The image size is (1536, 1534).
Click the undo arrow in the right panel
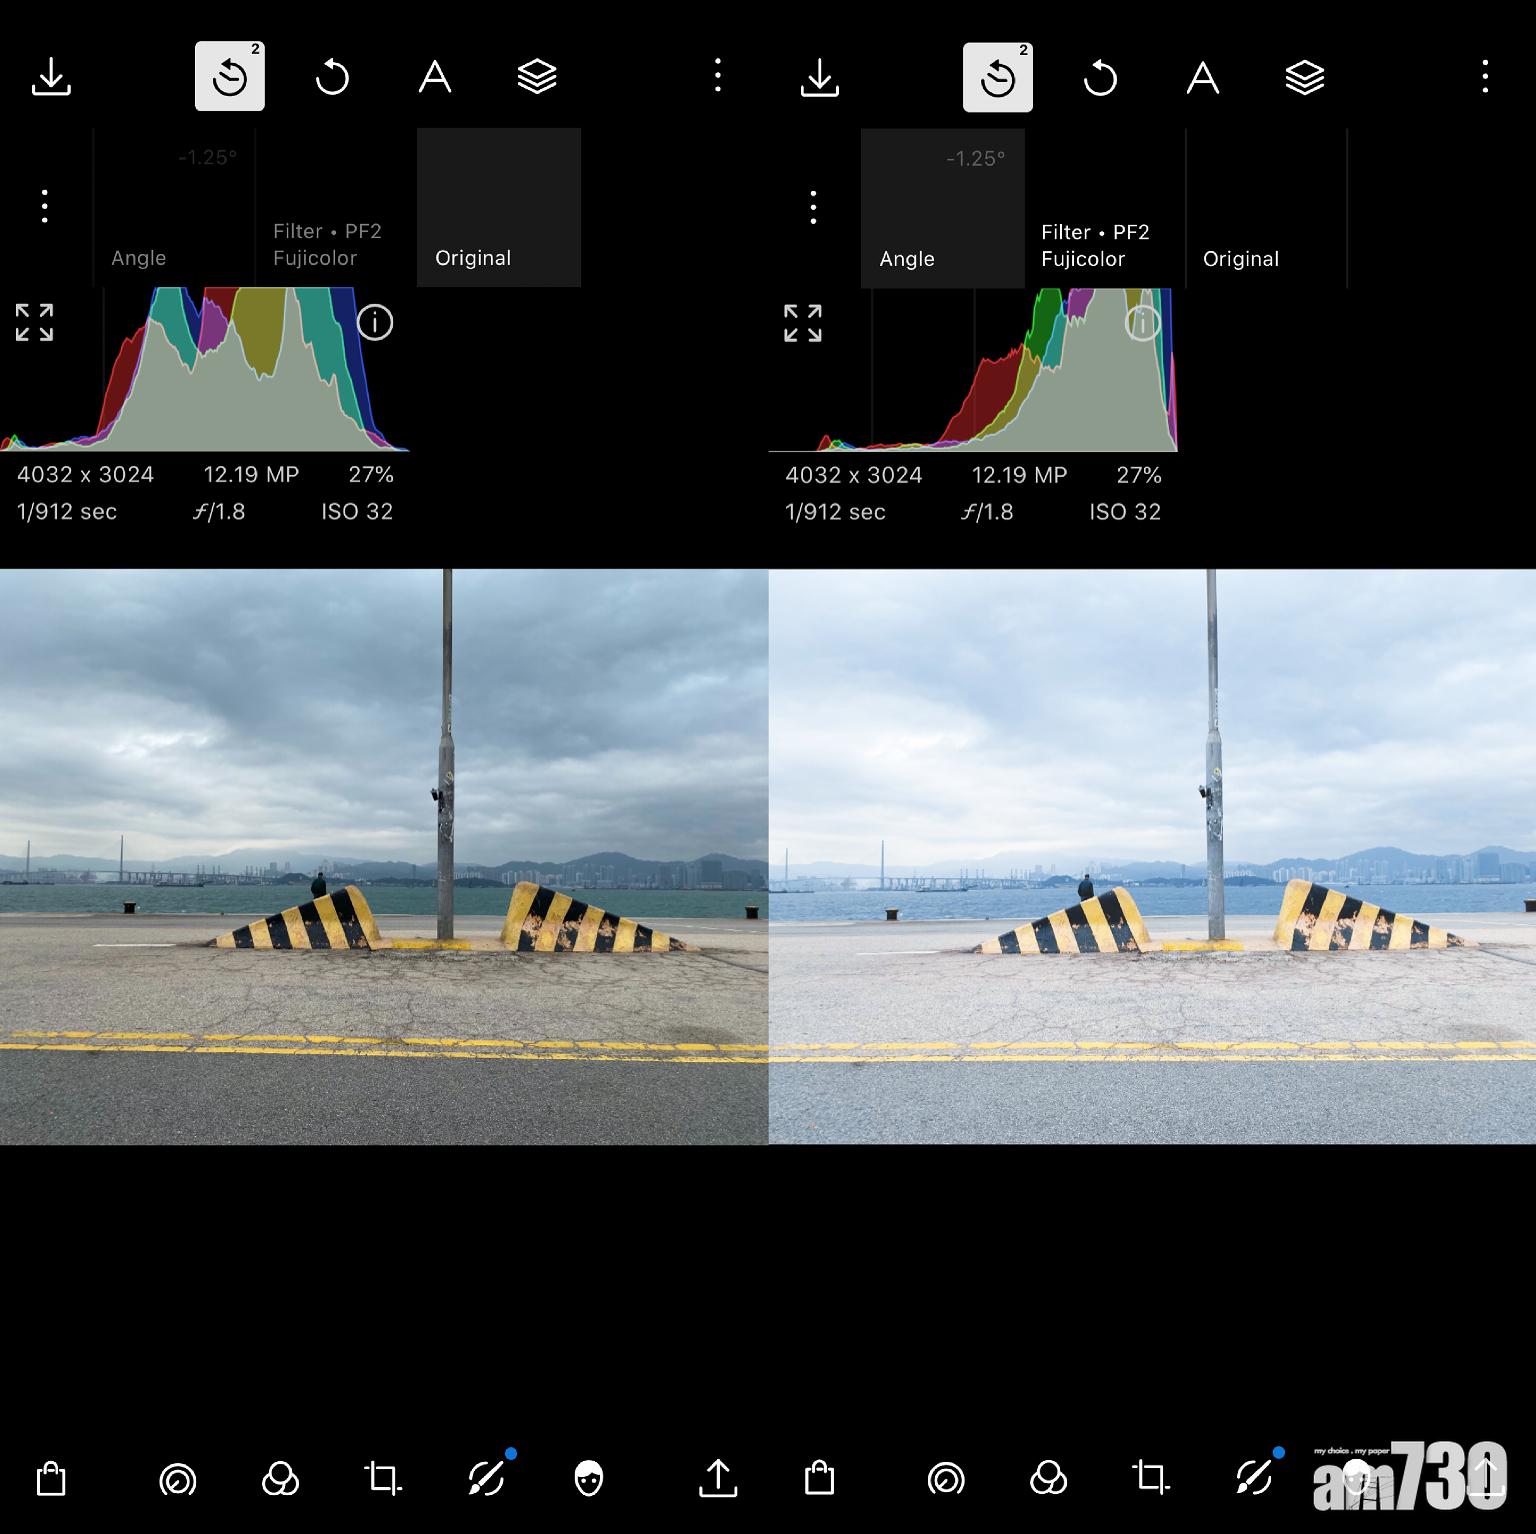(x=1100, y=77)
